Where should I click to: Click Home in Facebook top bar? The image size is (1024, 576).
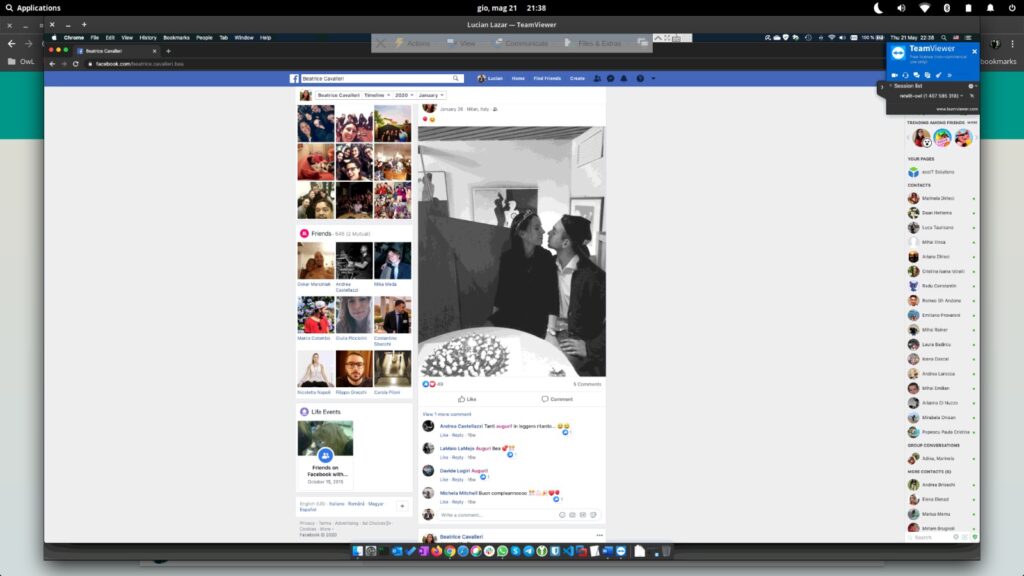[x=518, y=78]
